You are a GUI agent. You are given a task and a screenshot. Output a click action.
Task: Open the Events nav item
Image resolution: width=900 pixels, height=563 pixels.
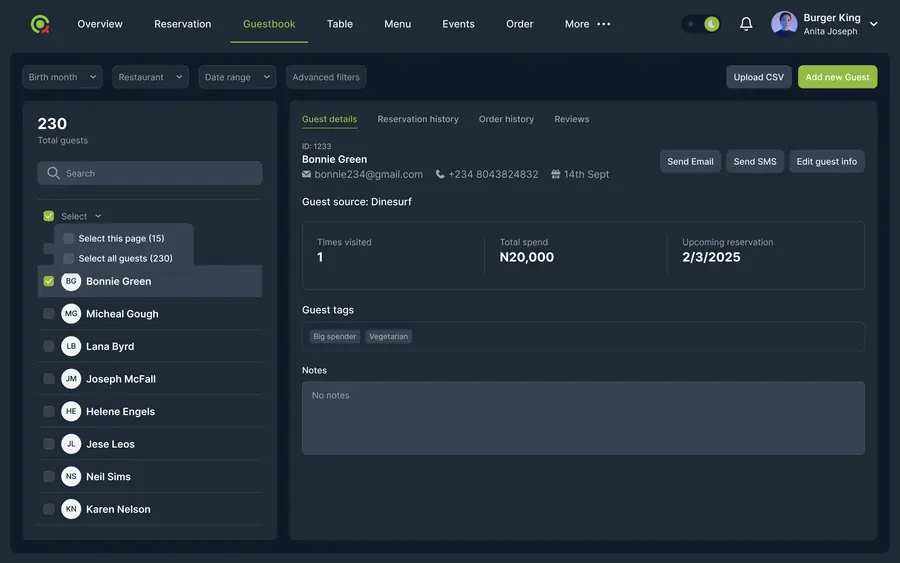click(458, 24)
